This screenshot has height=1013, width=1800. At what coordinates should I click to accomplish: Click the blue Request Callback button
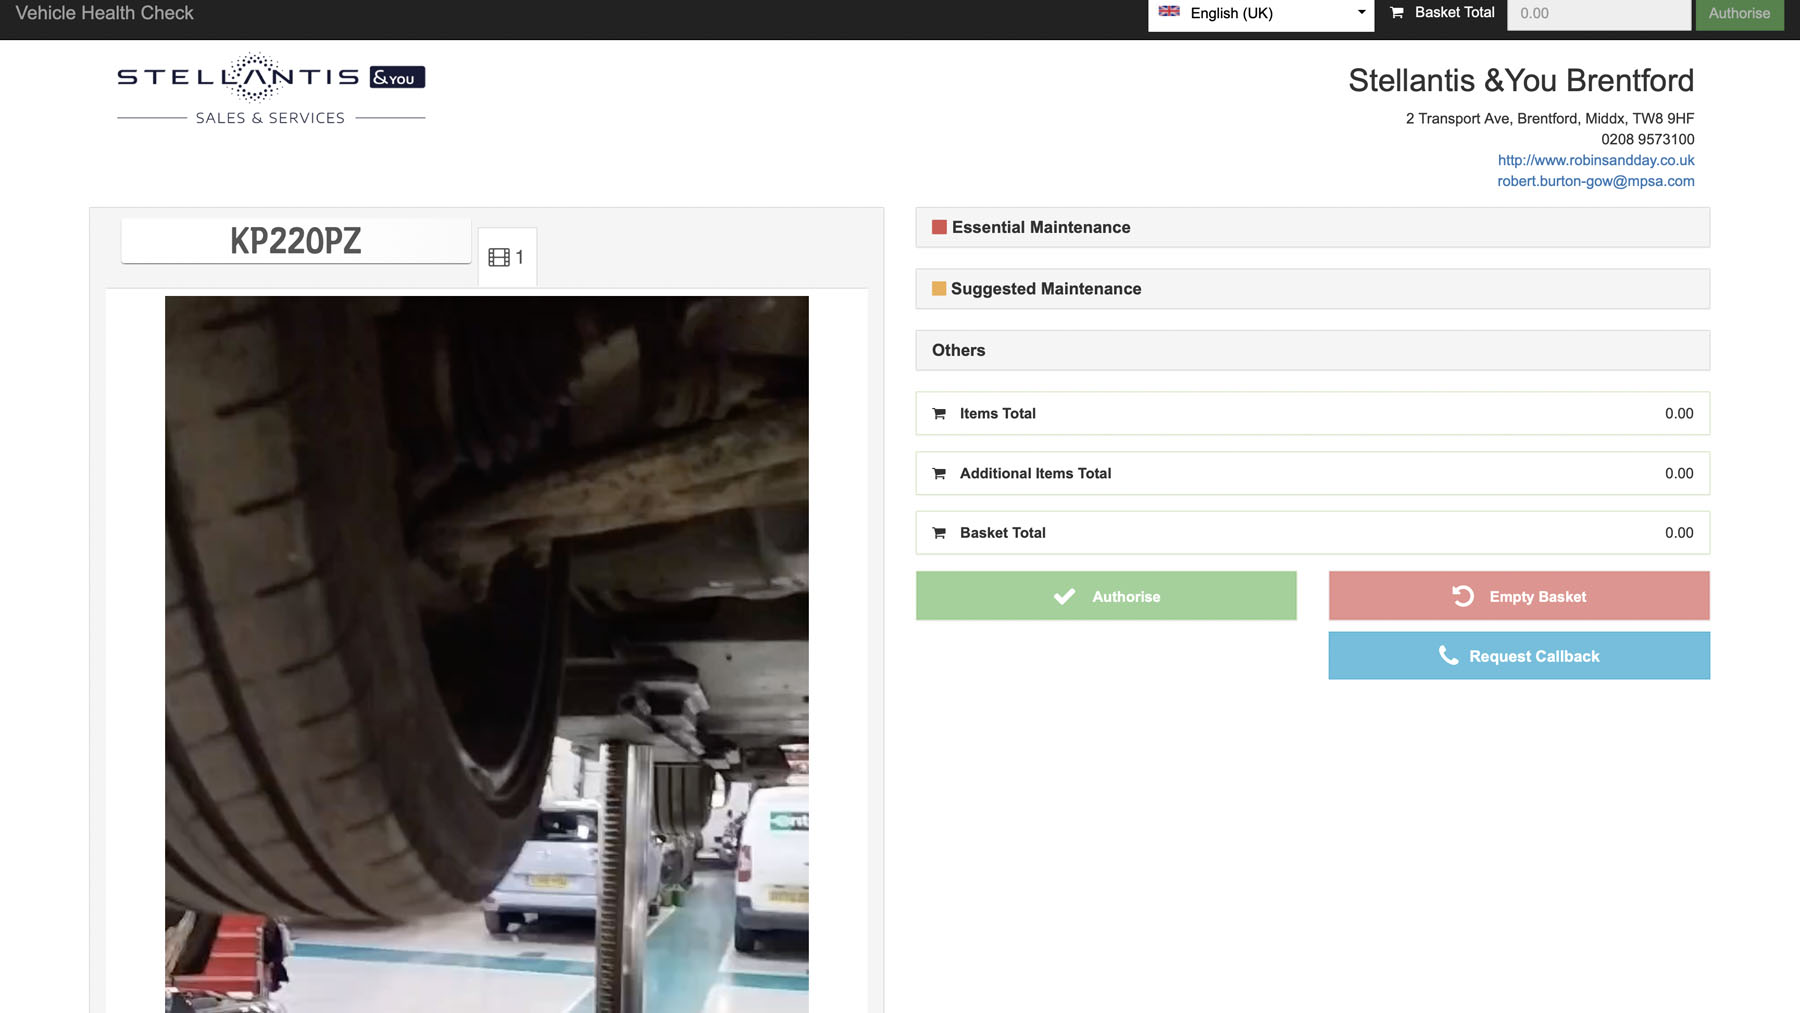tap(1519, 656)
